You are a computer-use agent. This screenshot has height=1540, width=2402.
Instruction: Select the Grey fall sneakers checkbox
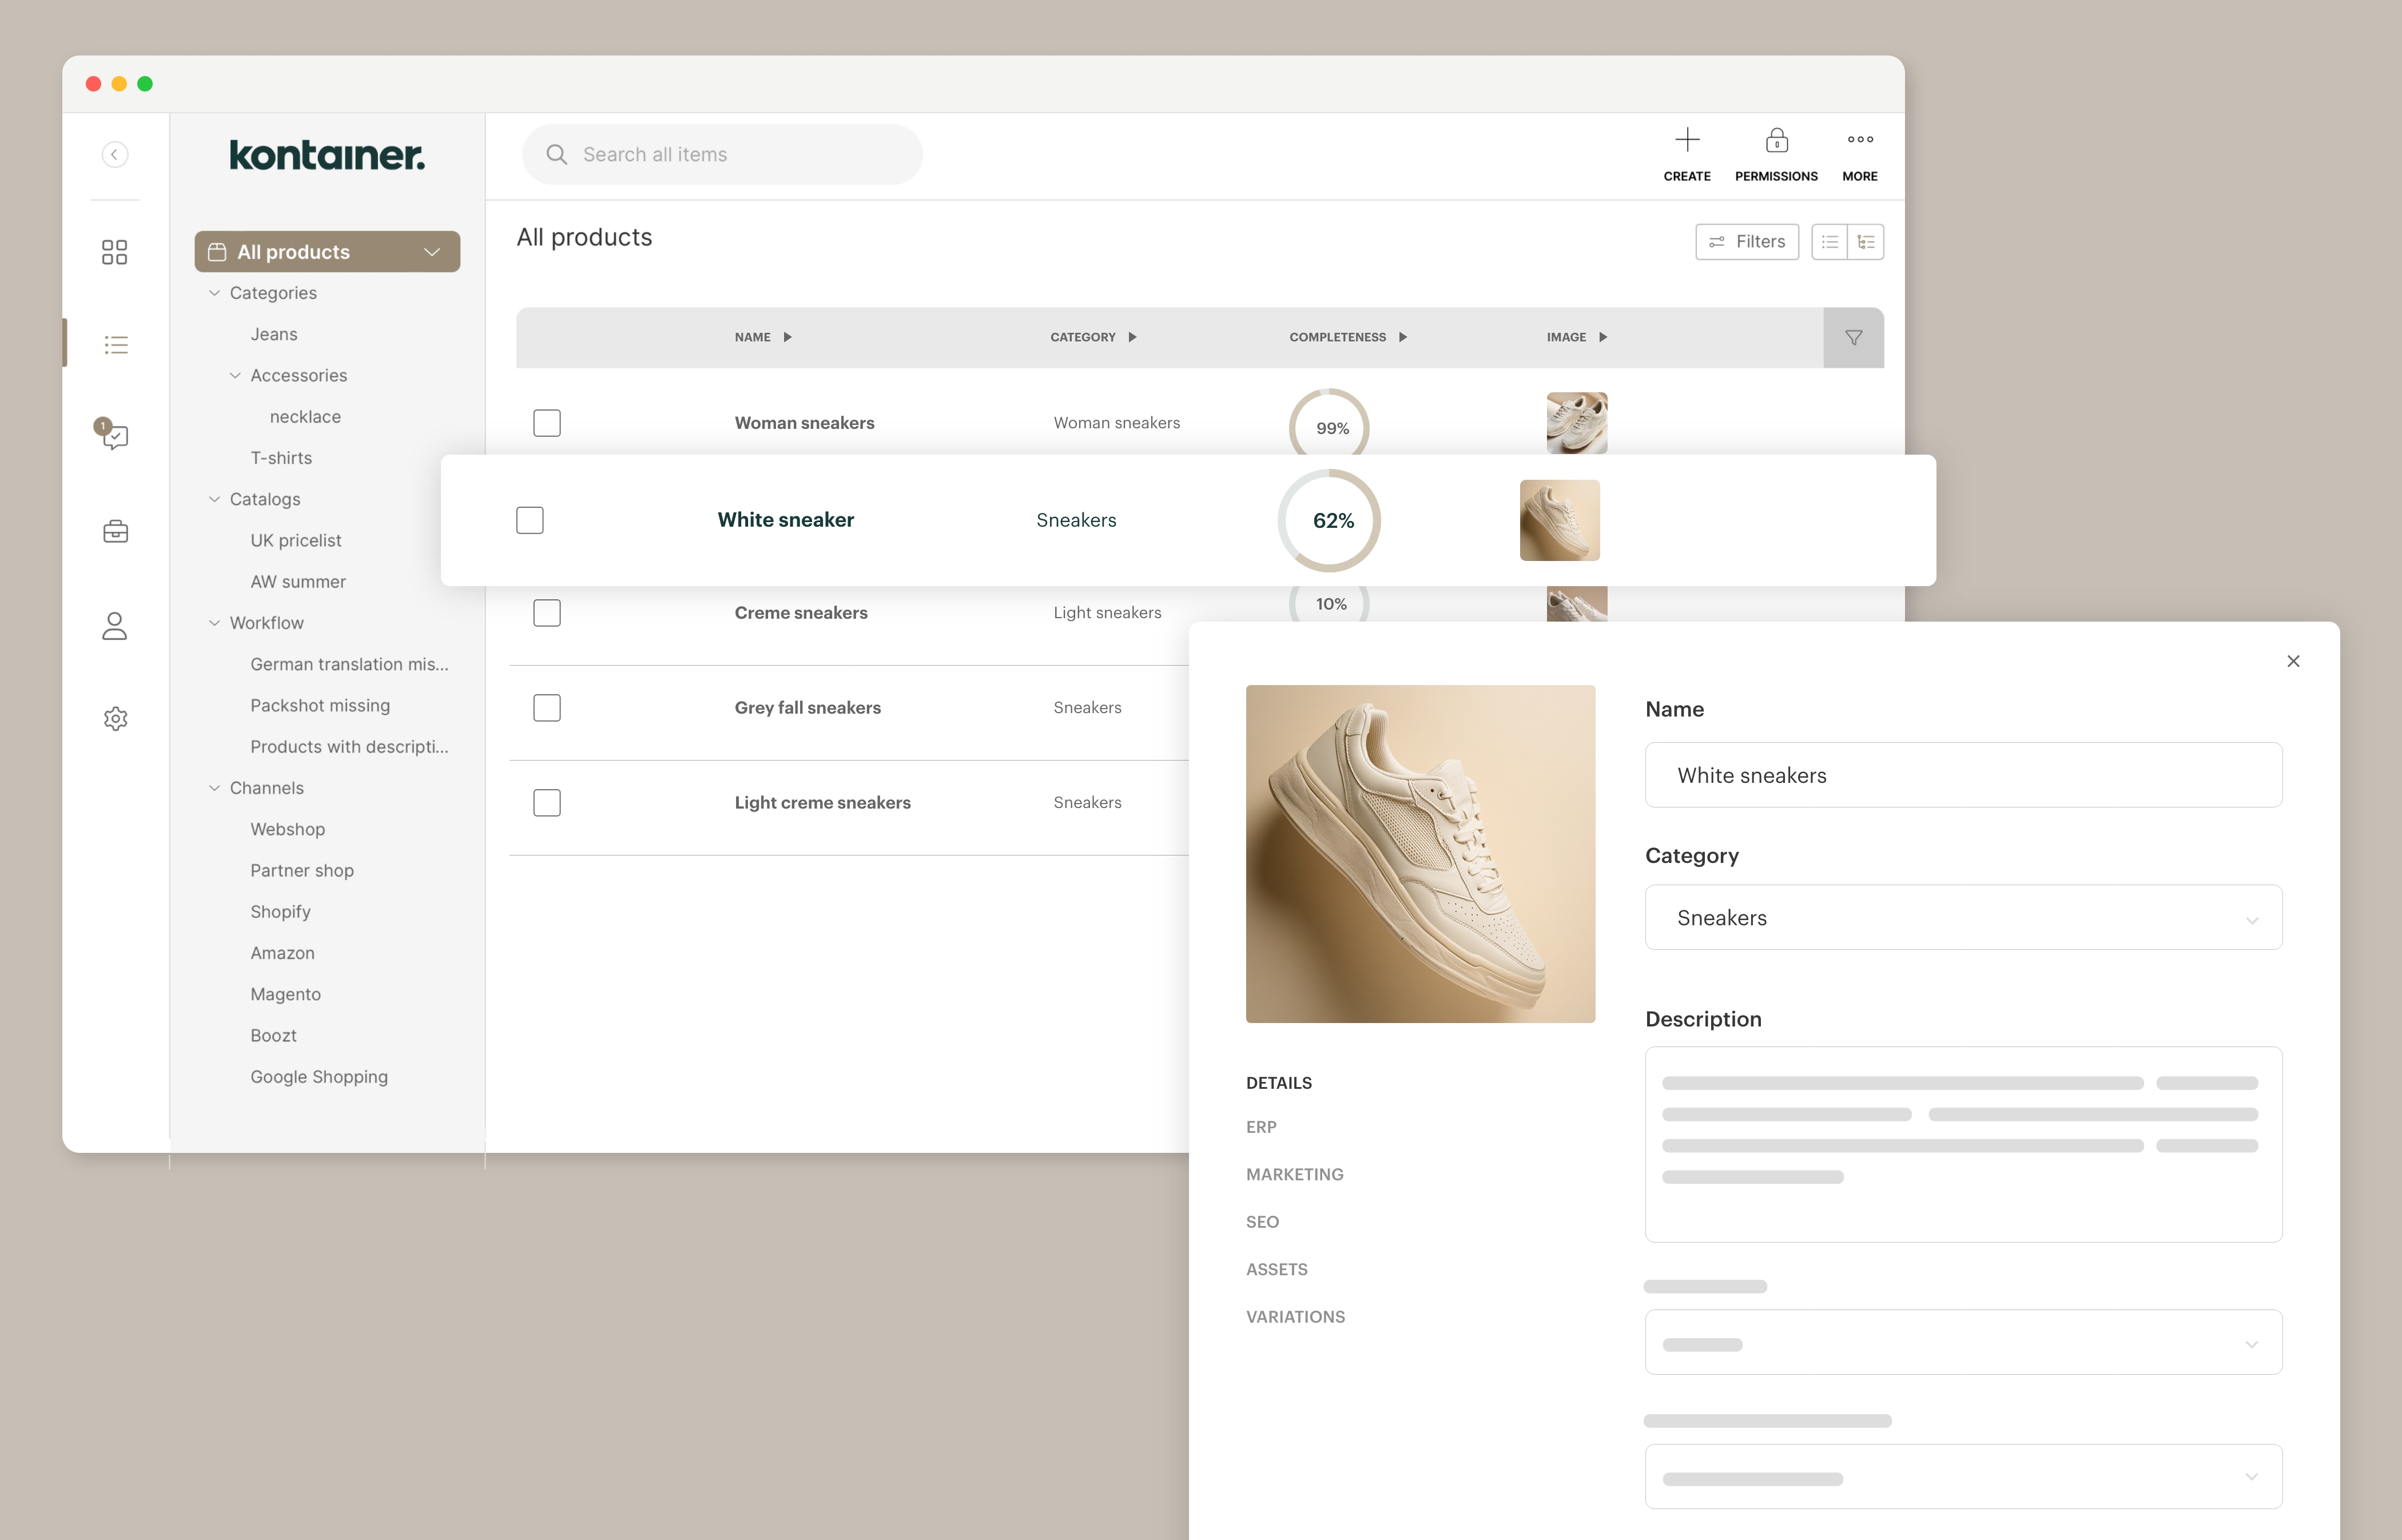547,707
